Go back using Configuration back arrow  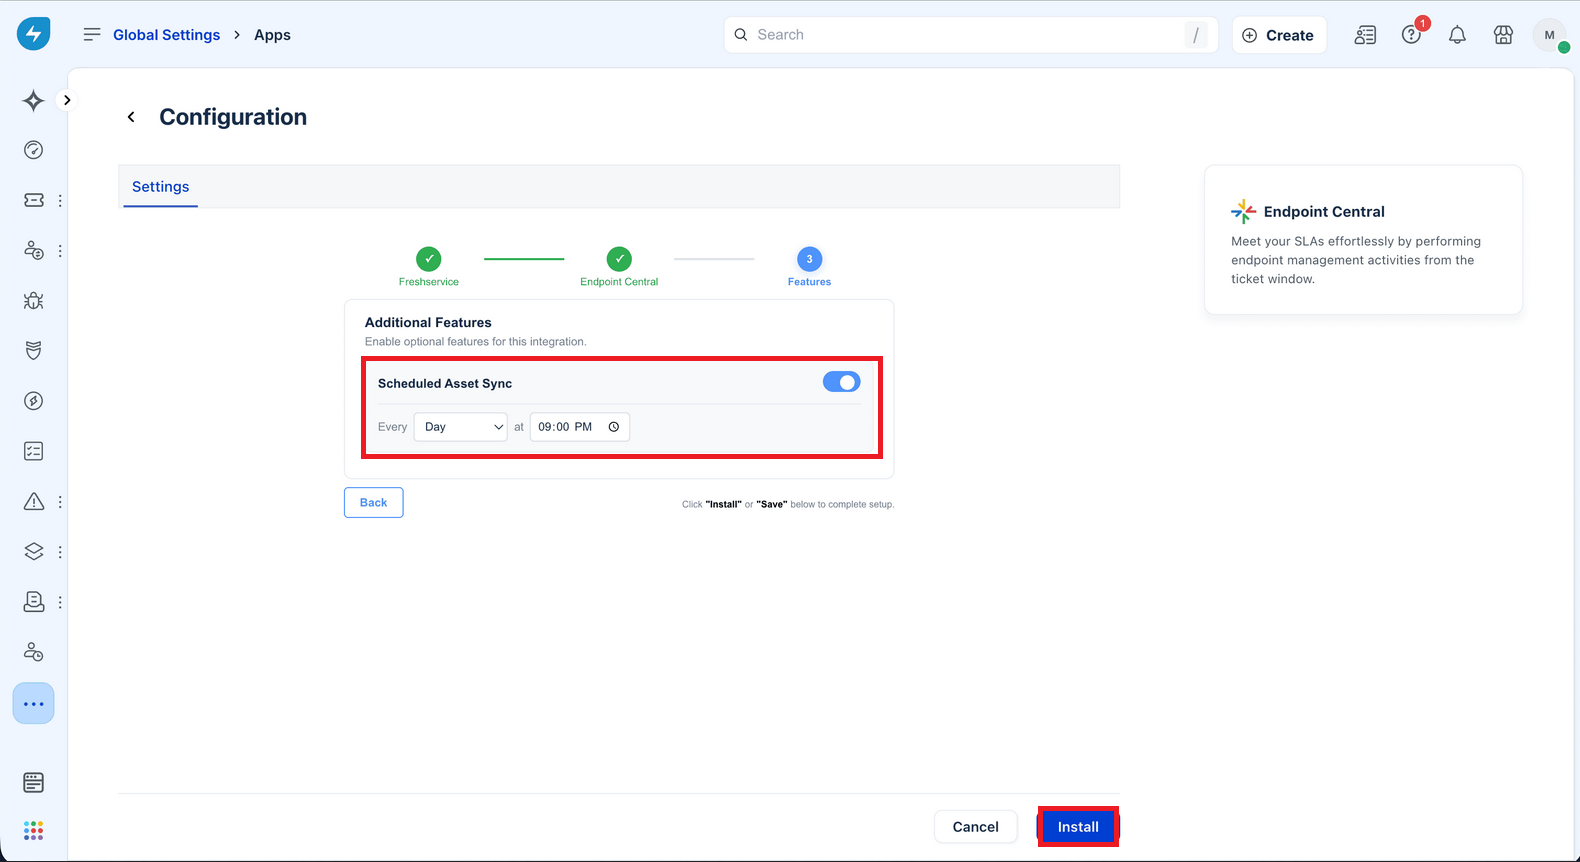click(x=131, y=117)
